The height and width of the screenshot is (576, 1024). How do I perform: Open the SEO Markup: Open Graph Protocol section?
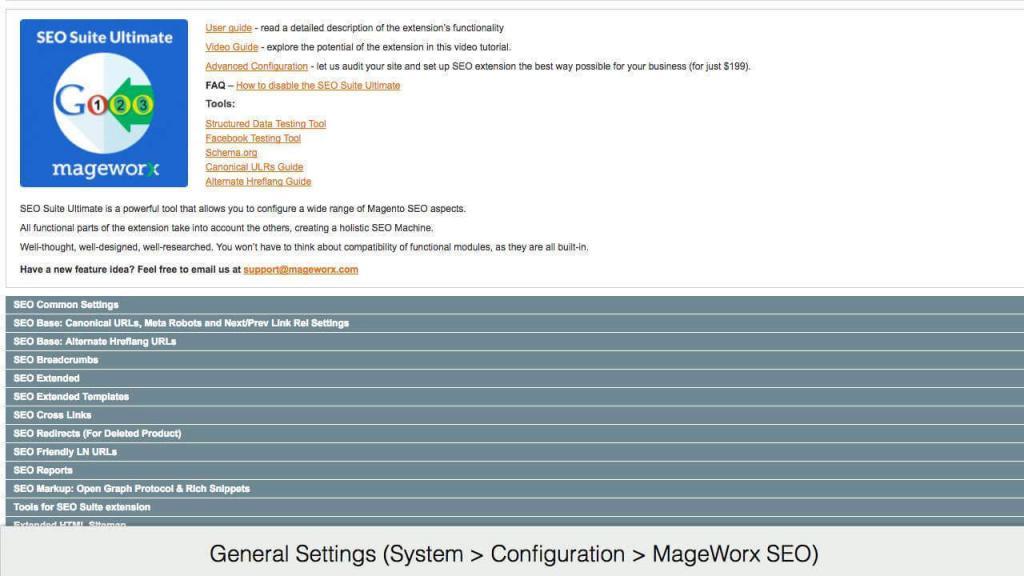pos(130,488)
